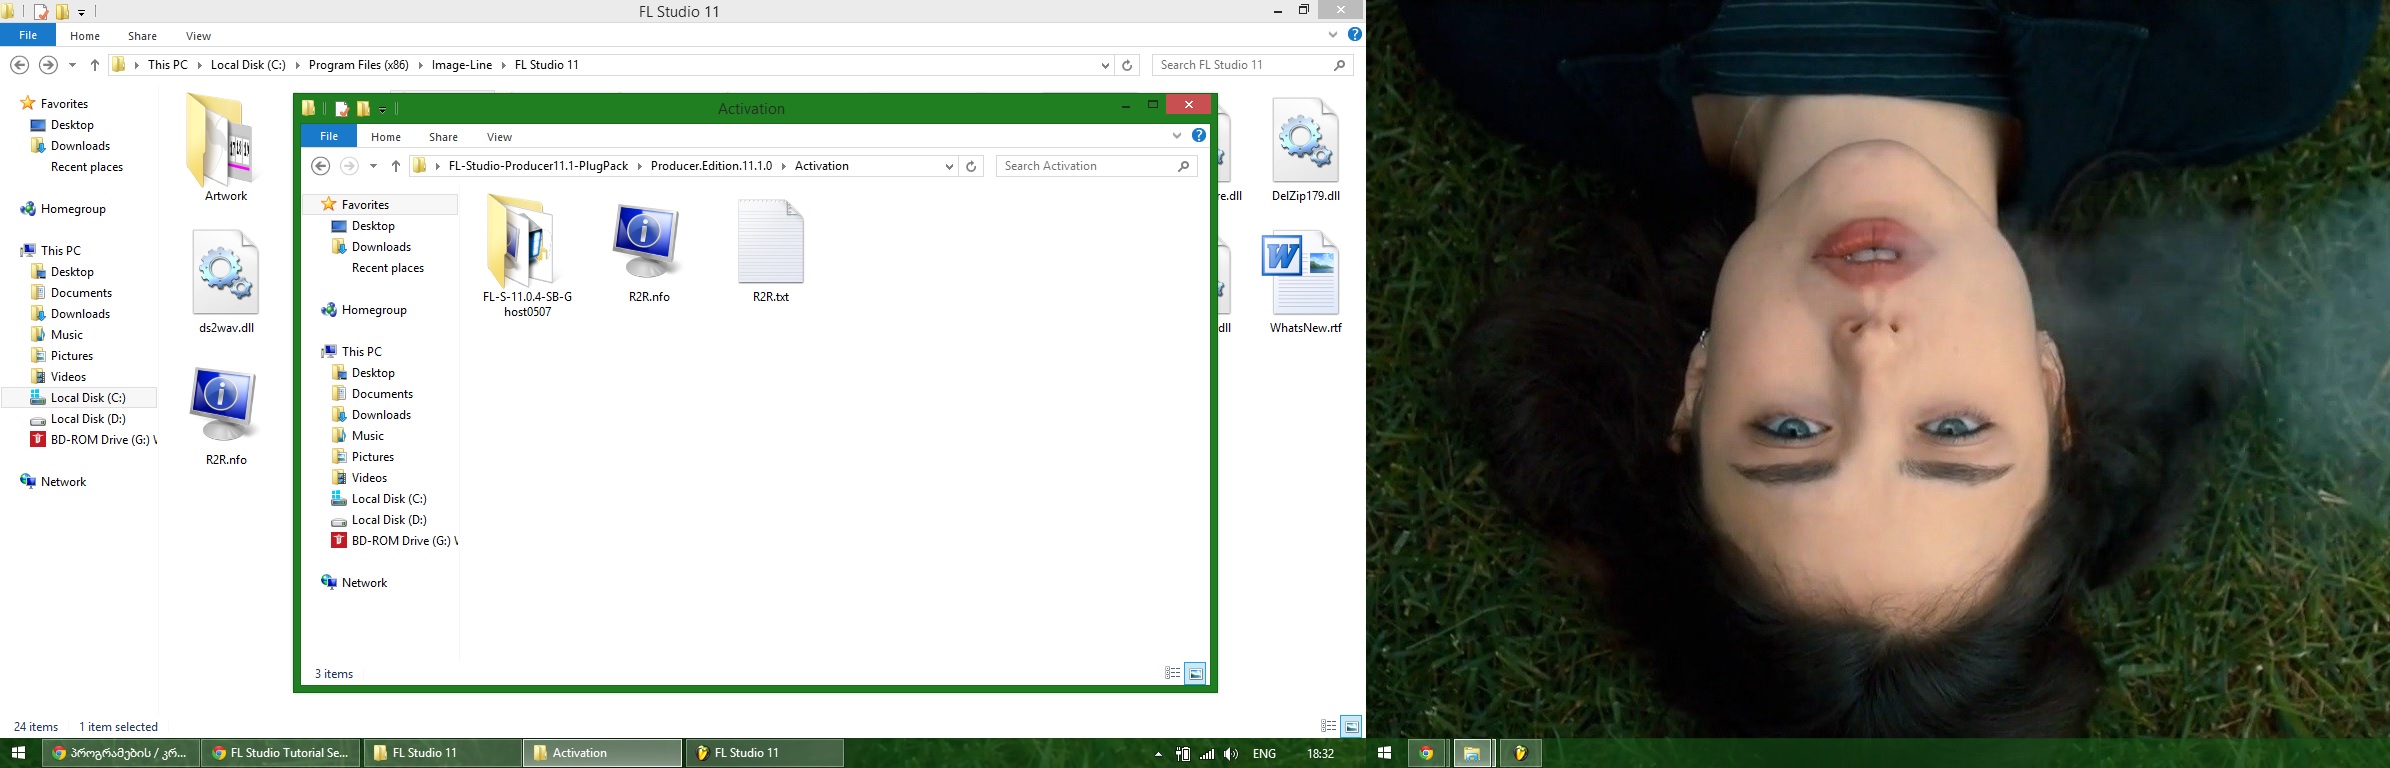Viewport: 2390px width, 768px height.
Task: Open the Share tab in FL Studio 11 window
Action: point(142,36)
